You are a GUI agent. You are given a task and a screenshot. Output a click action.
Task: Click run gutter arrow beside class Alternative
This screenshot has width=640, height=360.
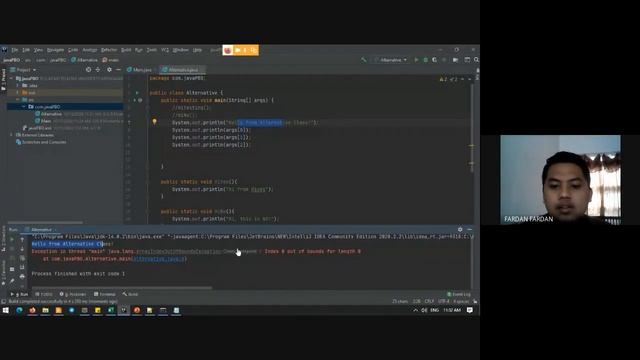(x=137, y=93)
